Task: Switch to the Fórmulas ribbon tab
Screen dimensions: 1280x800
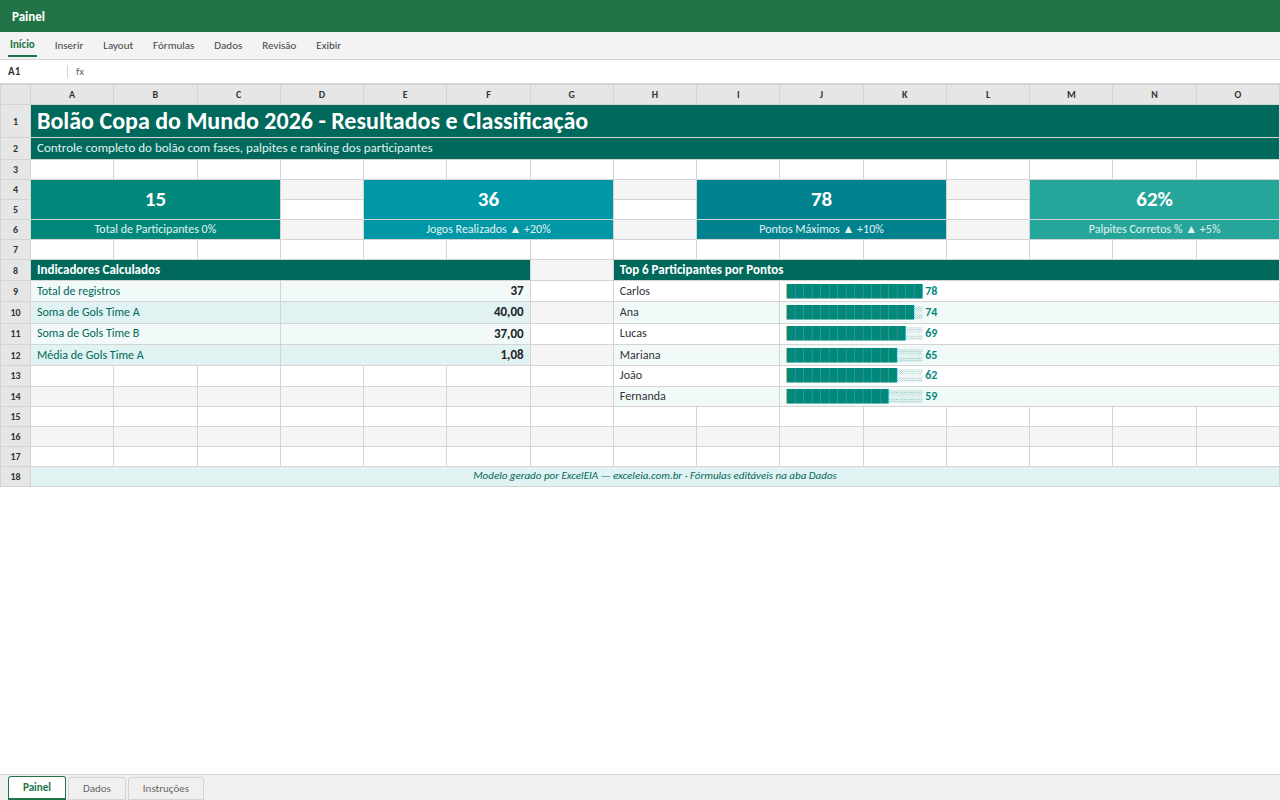Action: (173, 45)
